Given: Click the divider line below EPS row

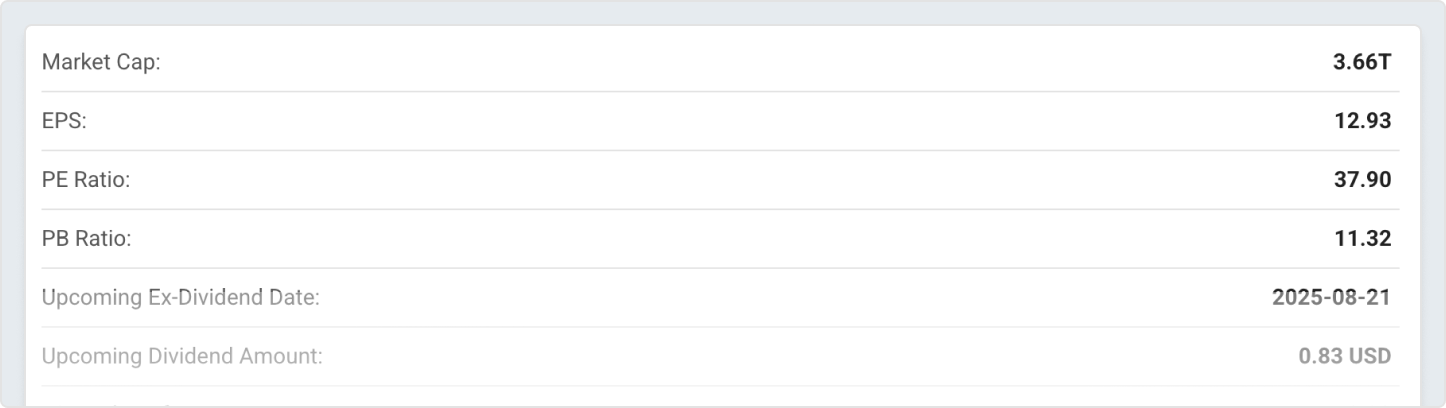Looking at the screenshot, I should pos(720,151).
